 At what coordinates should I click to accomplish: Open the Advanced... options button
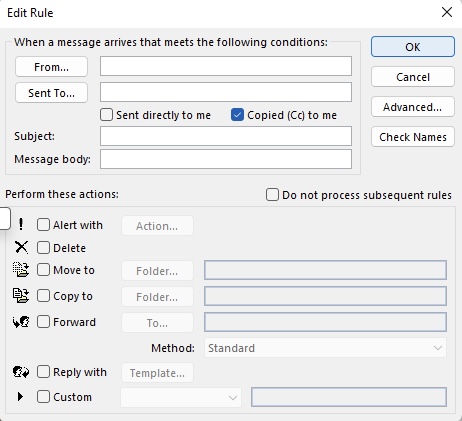point(413,107)
